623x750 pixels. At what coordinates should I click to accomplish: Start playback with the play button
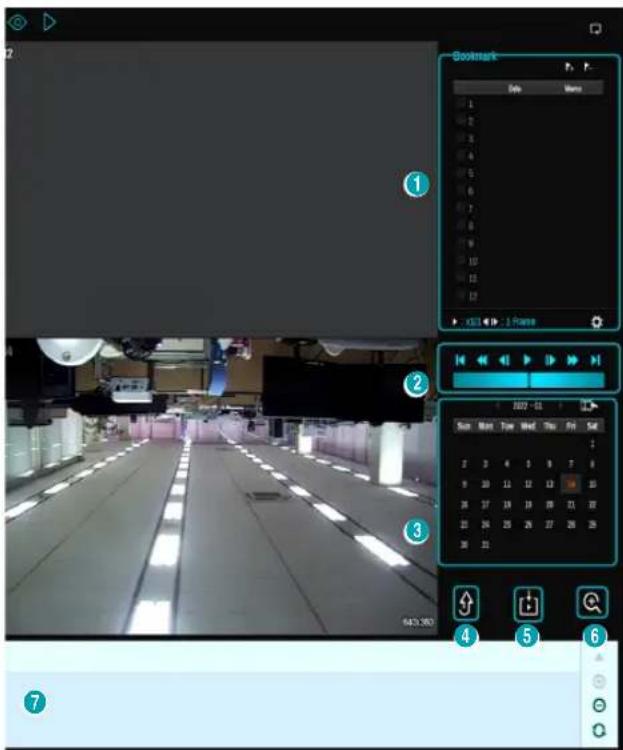click(527, 360)
